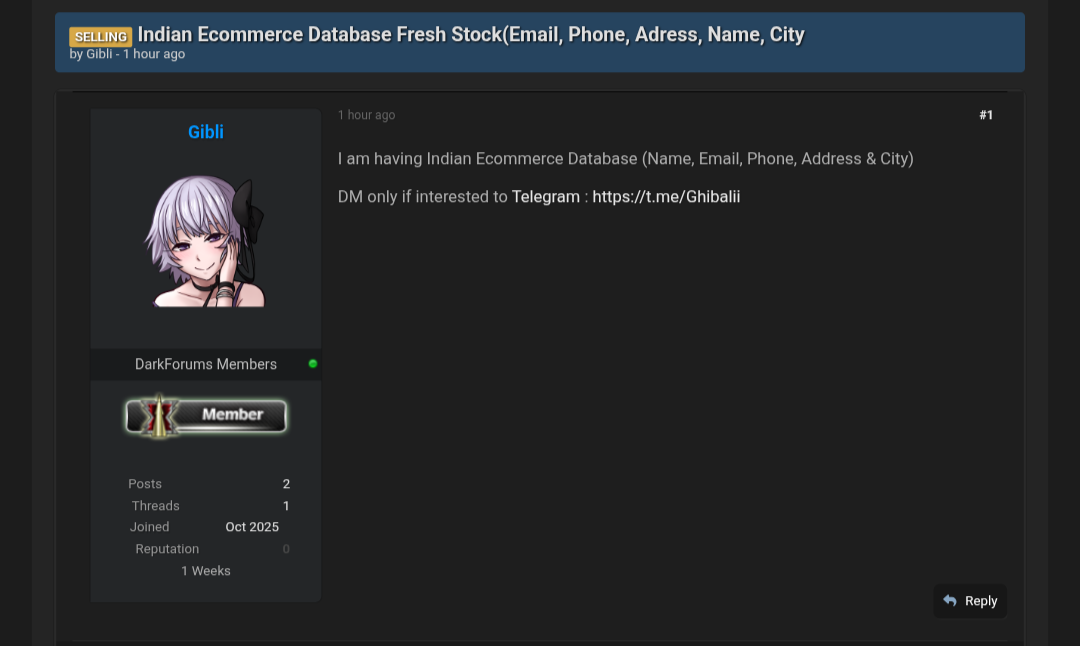Image resolution: width=1080 pixels, height=646 pixels.
Task: Click the post's 1 hour ago timestamp
Action: tap(366, 115)
